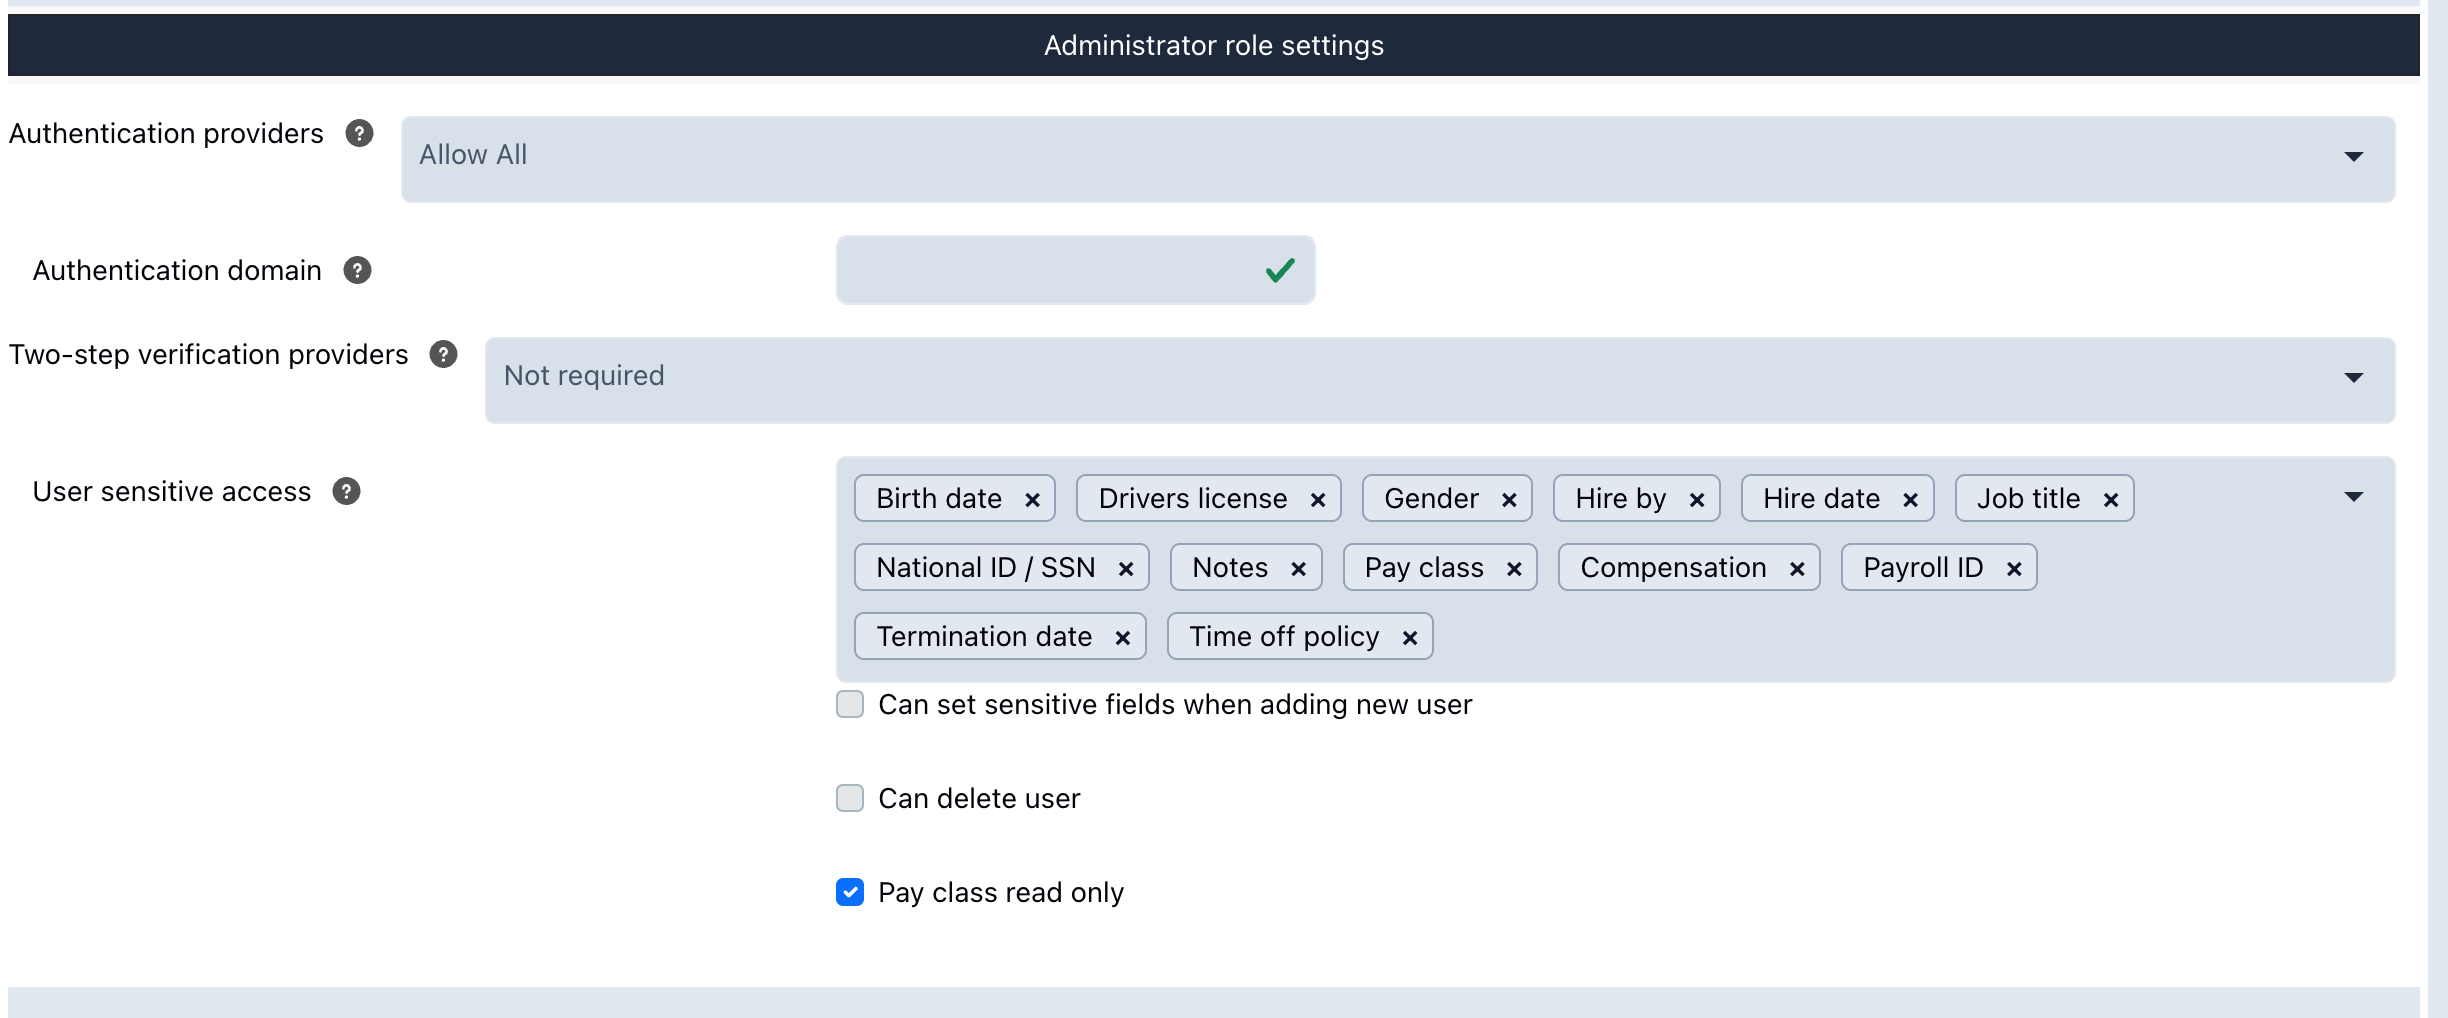This screenshot has width=2448, height=1018.
Task: Remove the Time off policy tag
Action: (1410, 637)
